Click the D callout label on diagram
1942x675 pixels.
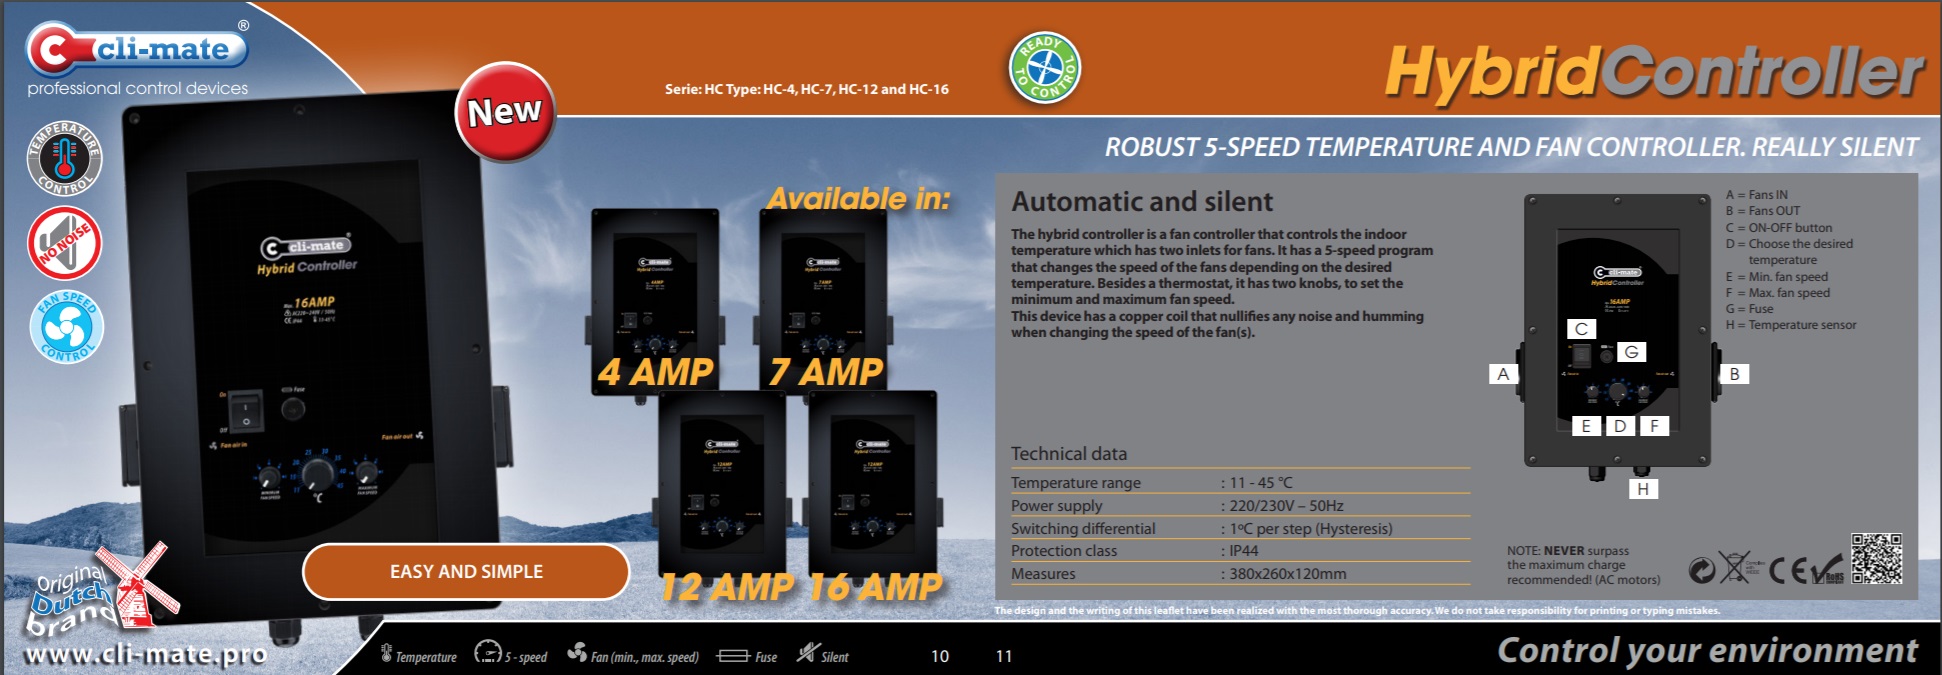(x=1620, y=426)
